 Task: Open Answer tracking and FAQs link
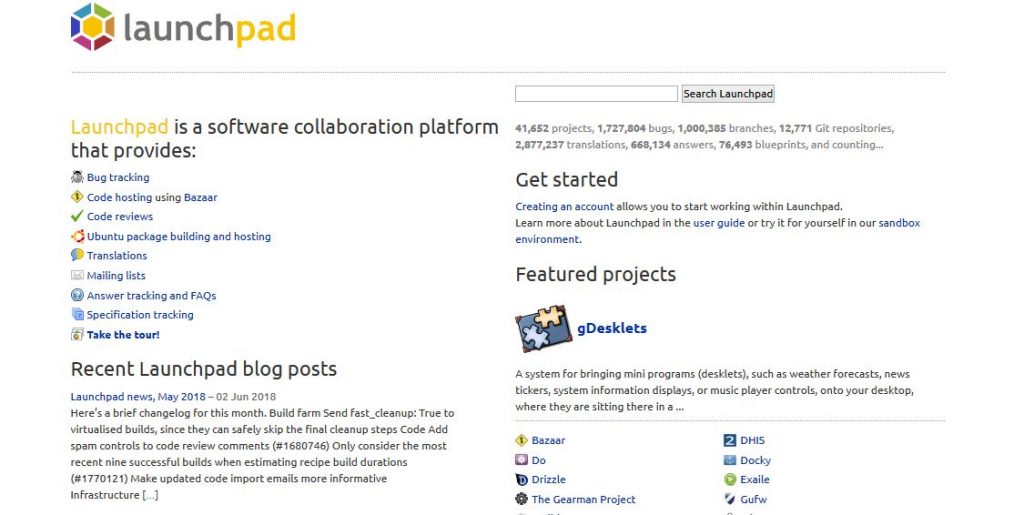click(152, 296)
